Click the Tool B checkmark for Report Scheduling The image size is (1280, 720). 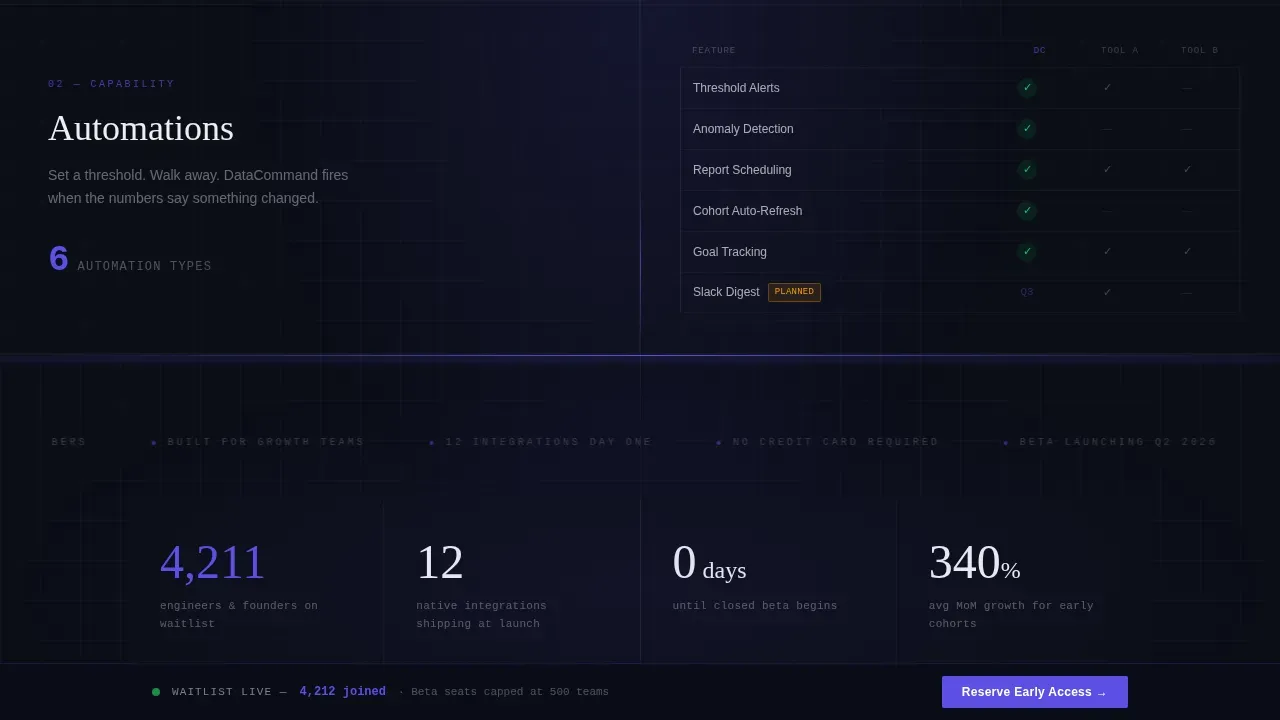click(x=1187, y=170)
